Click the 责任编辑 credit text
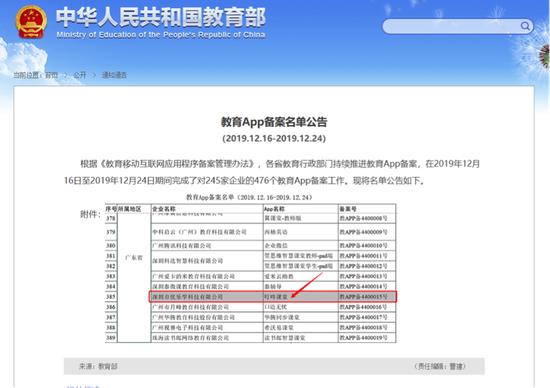 point(440,366)
